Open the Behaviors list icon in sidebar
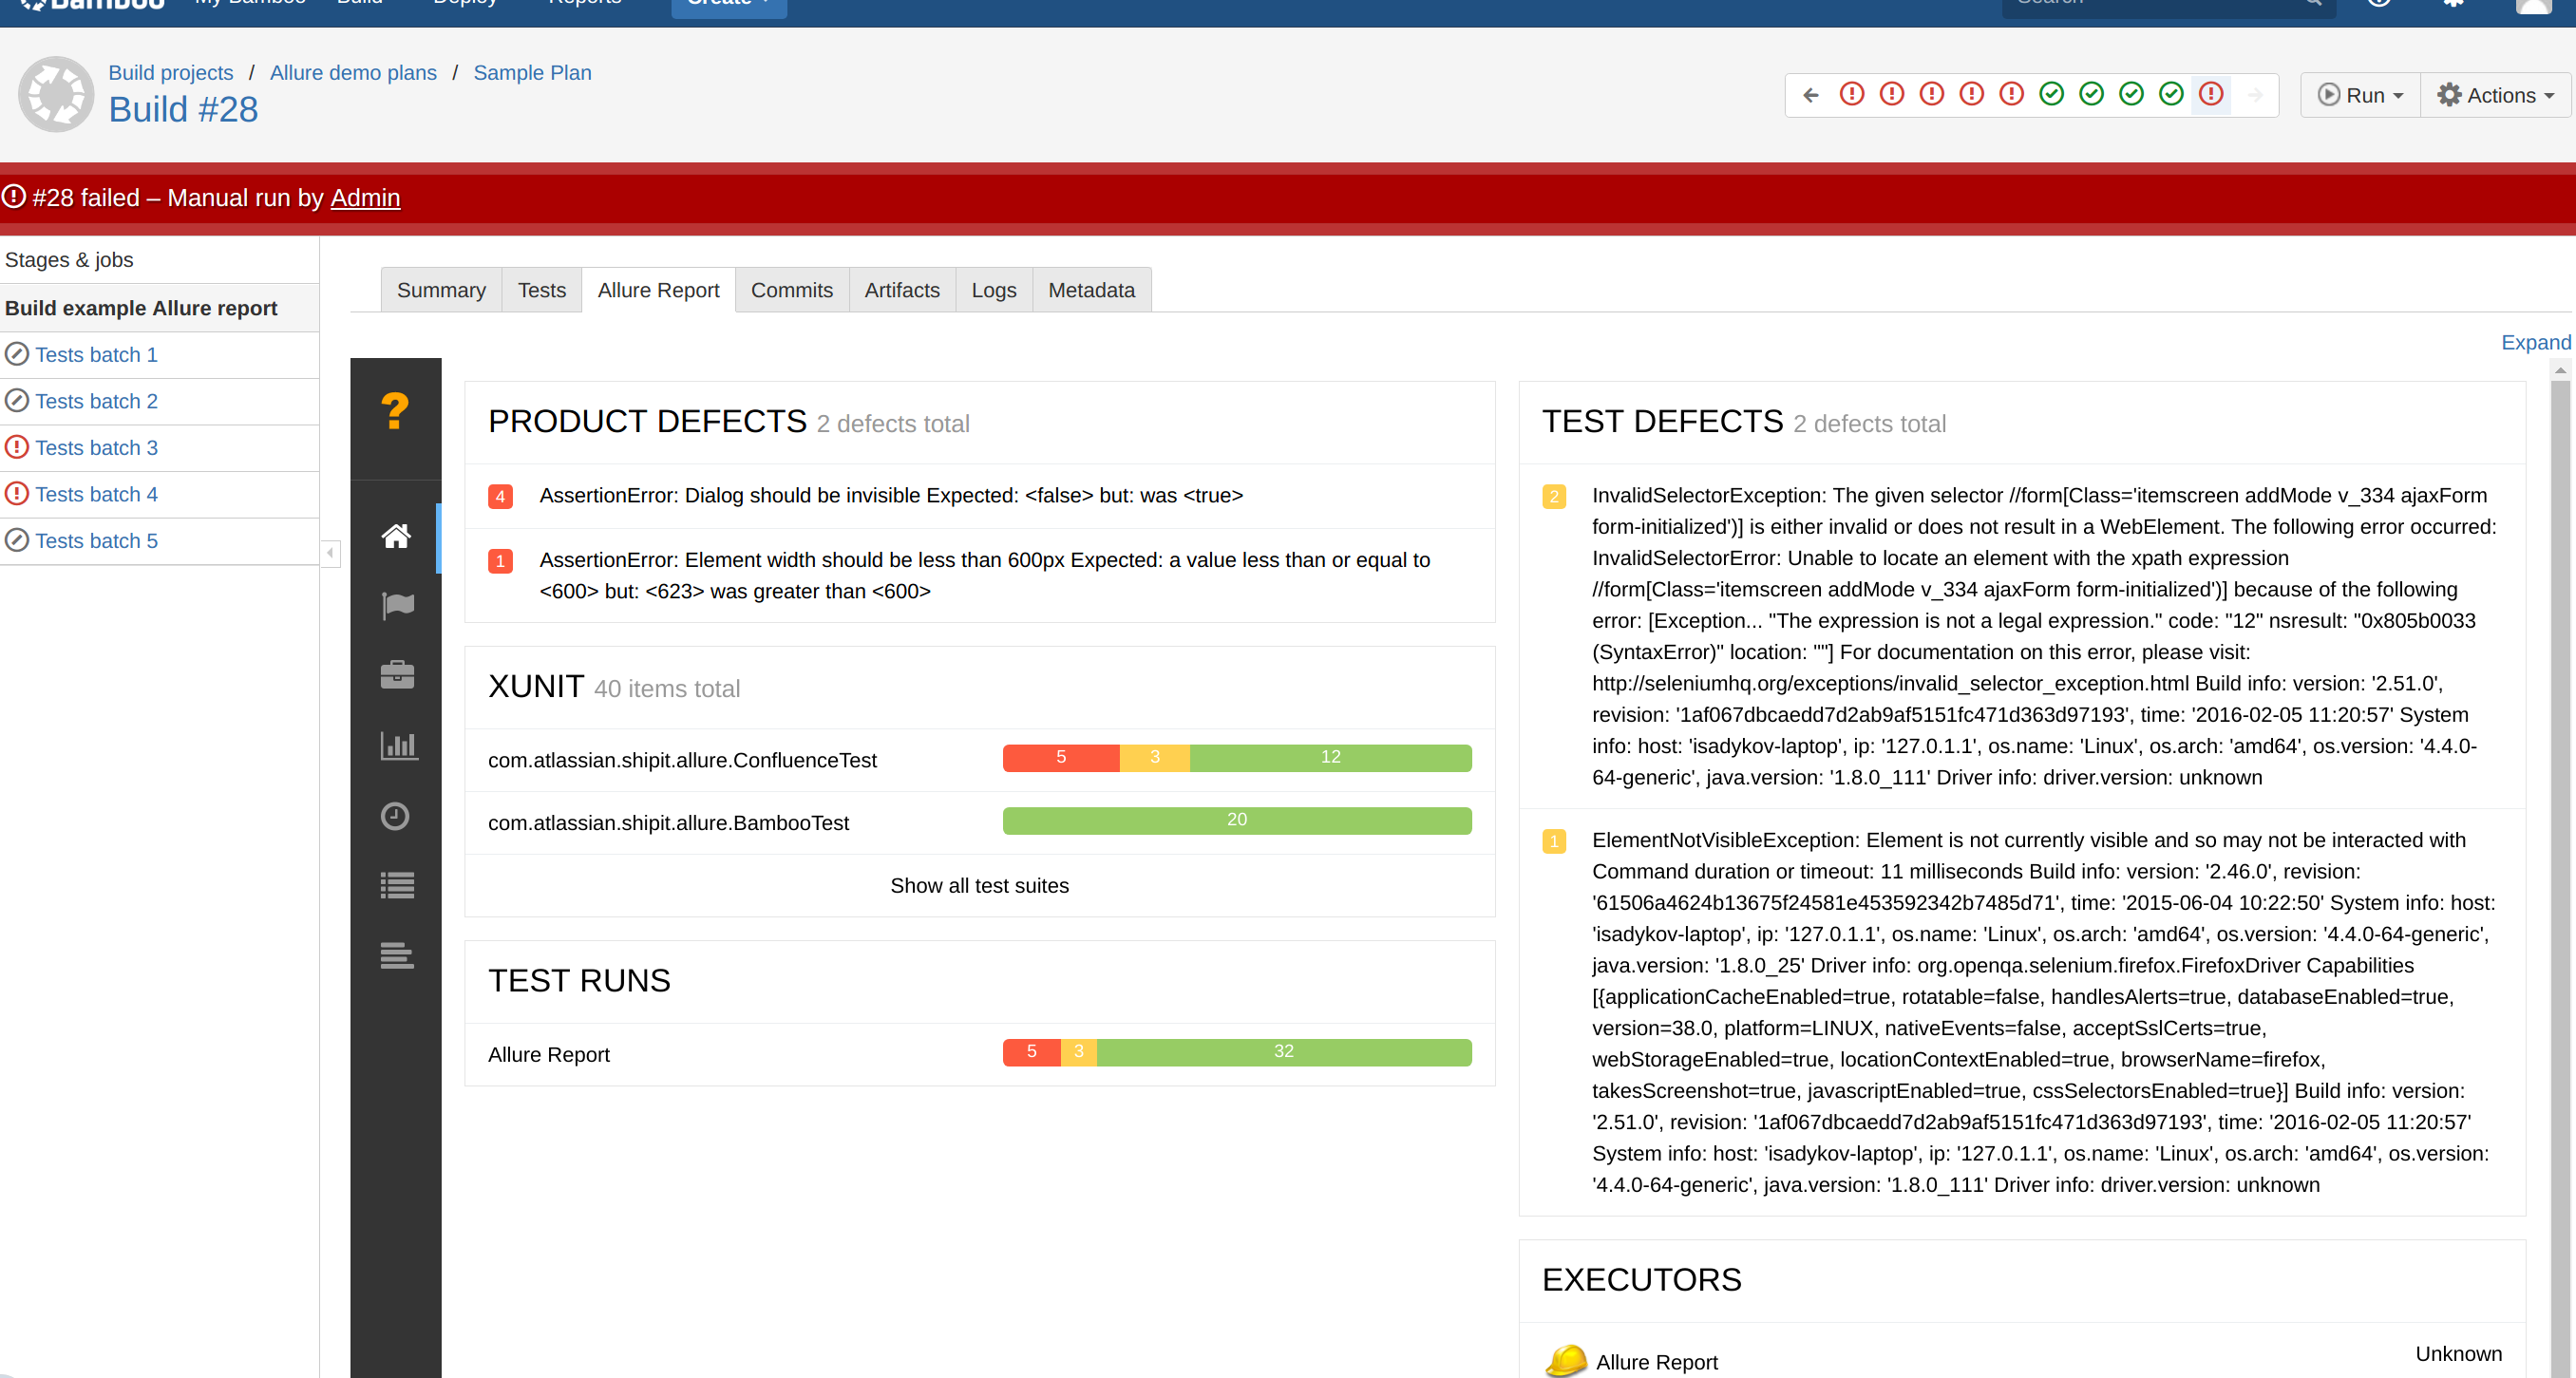 [x=397, y=886]
